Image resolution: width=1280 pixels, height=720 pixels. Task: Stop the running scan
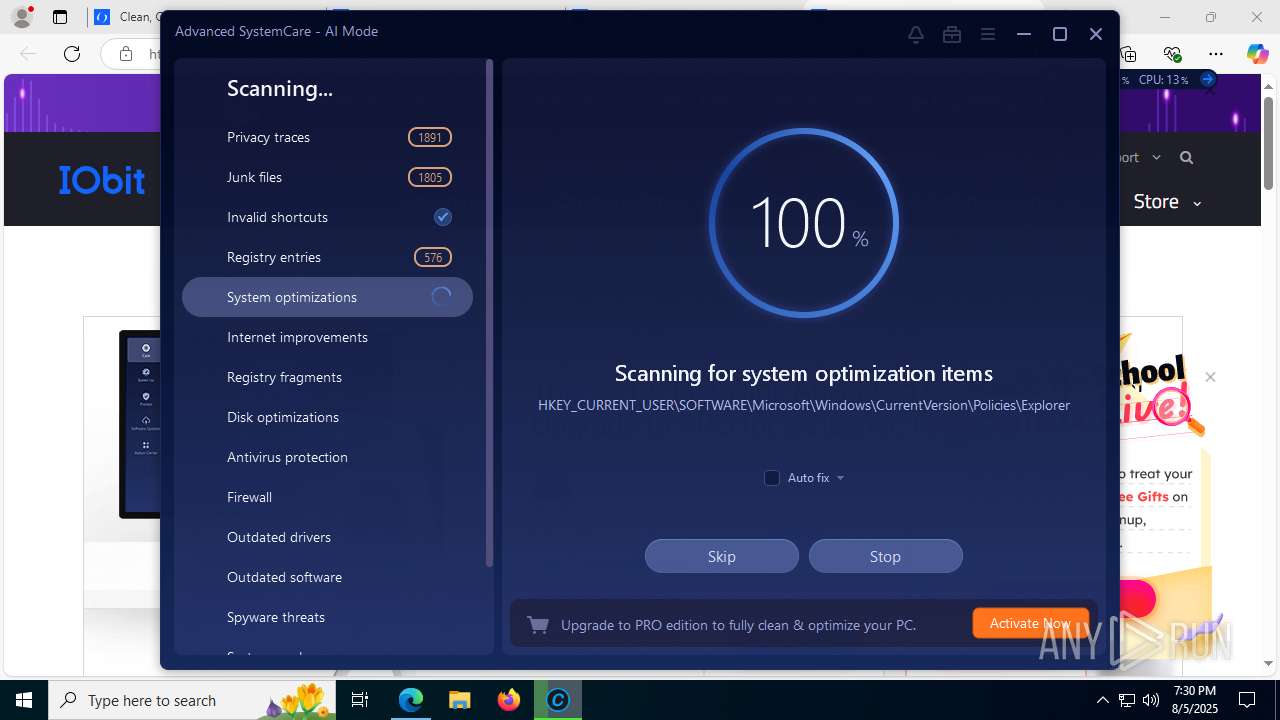tap(886, 556)
